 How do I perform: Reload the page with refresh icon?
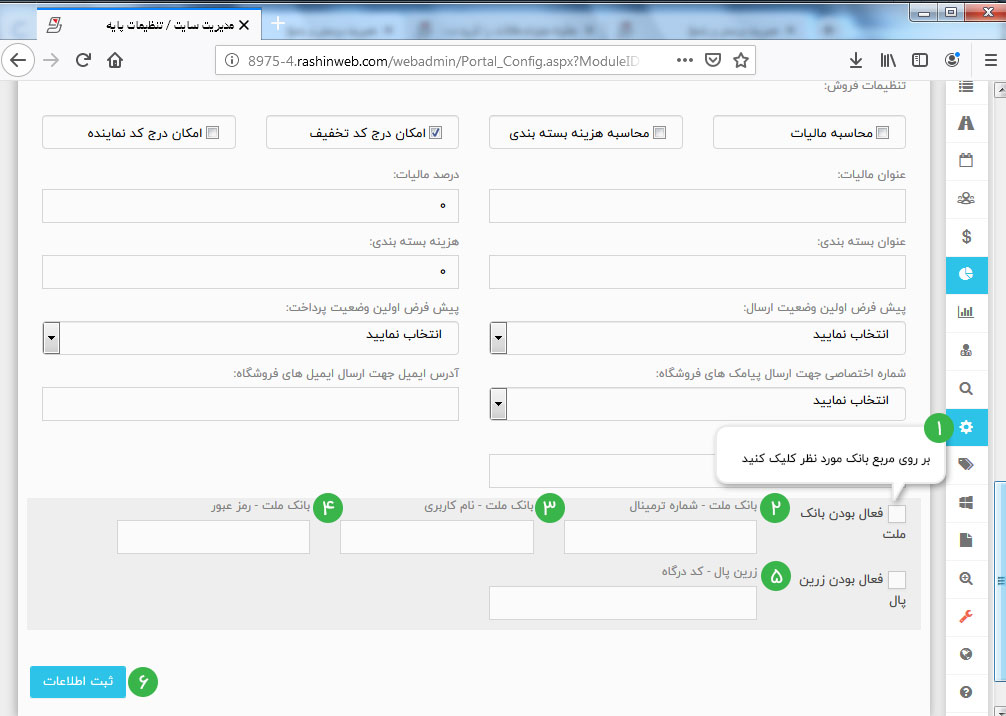tap(83, 60)
